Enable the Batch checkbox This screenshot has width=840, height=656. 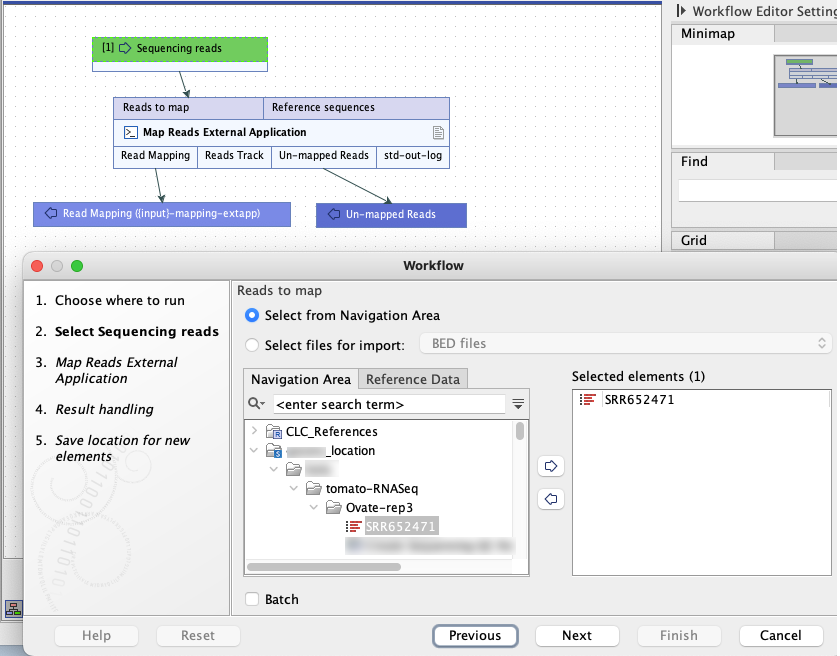(x=251, y=599)
